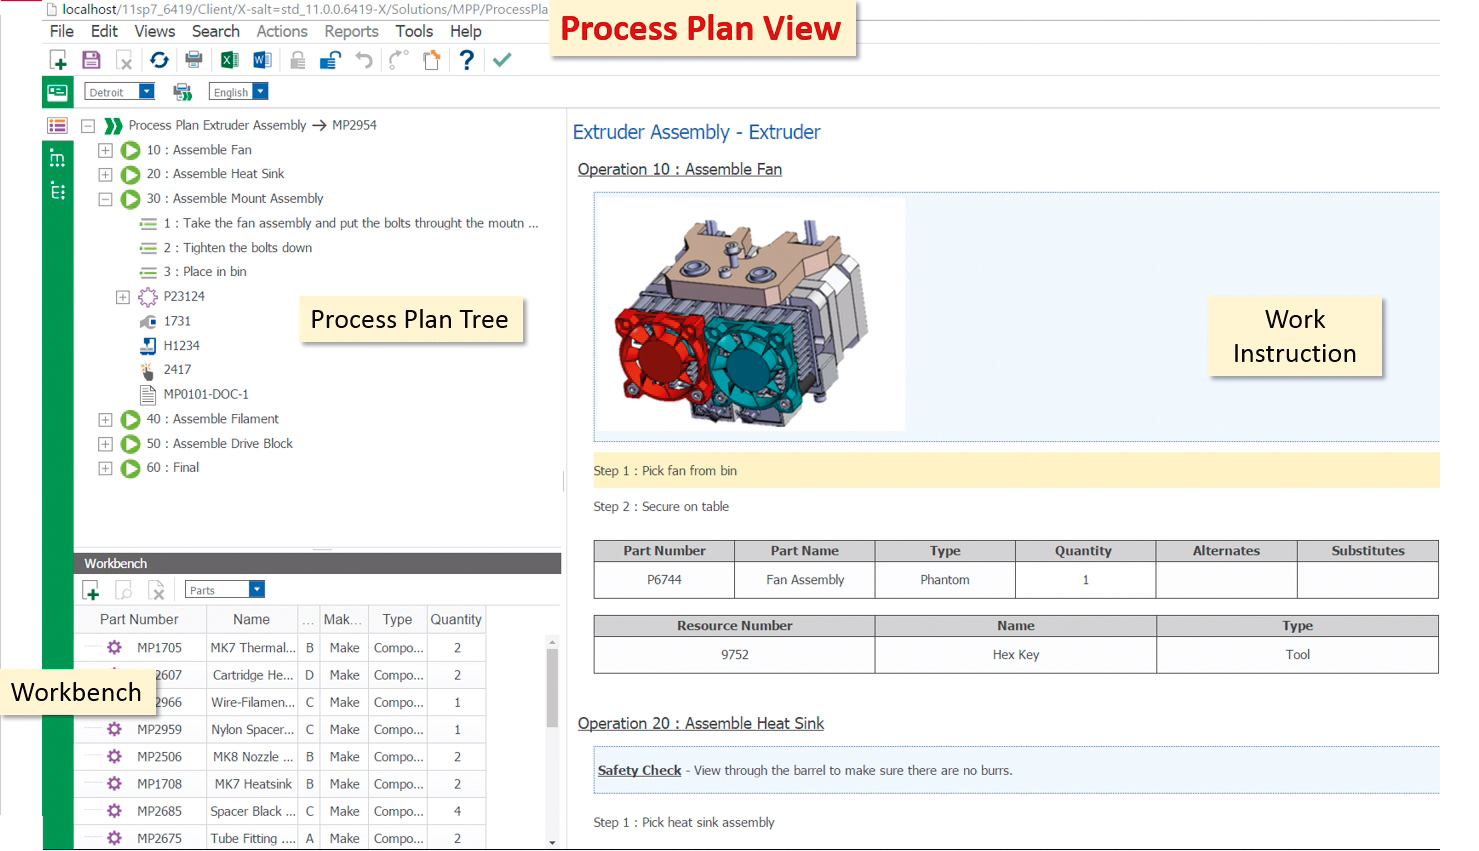Click the print icon in main toolbar
This screenshot has width=1479, height=851.
pos(194,60)
